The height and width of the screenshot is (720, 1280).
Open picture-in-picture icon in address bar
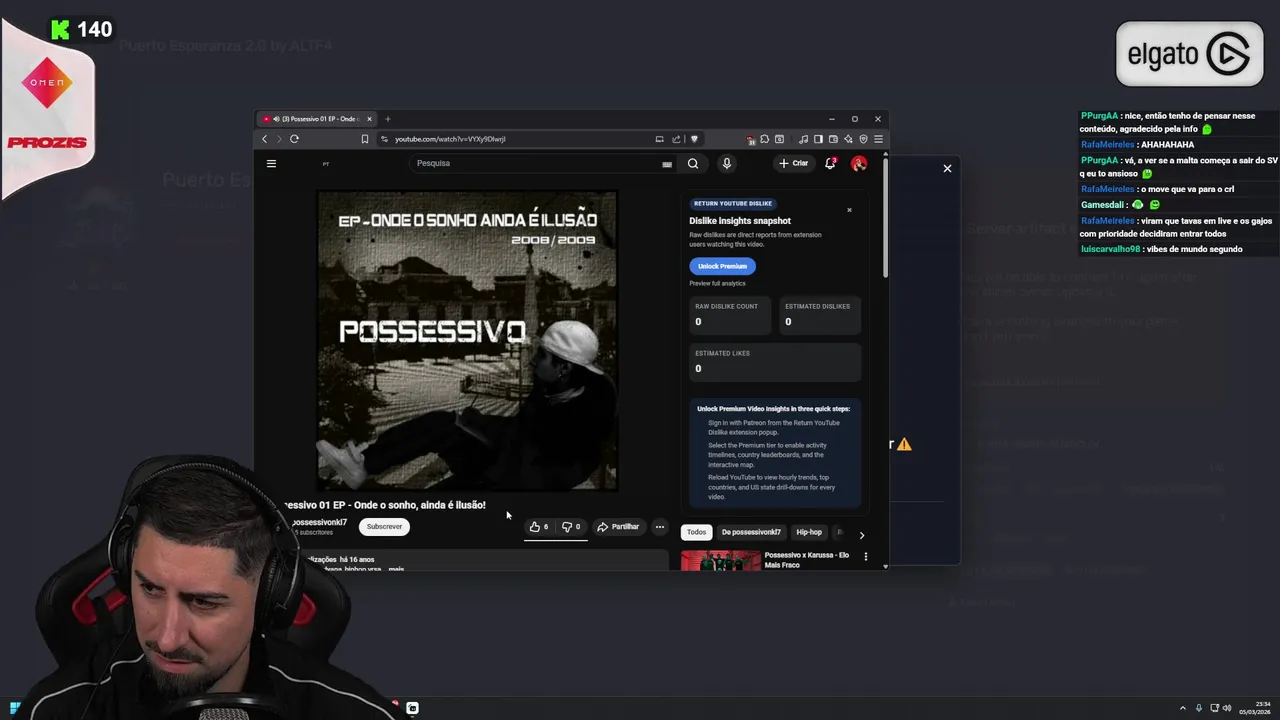659,139
